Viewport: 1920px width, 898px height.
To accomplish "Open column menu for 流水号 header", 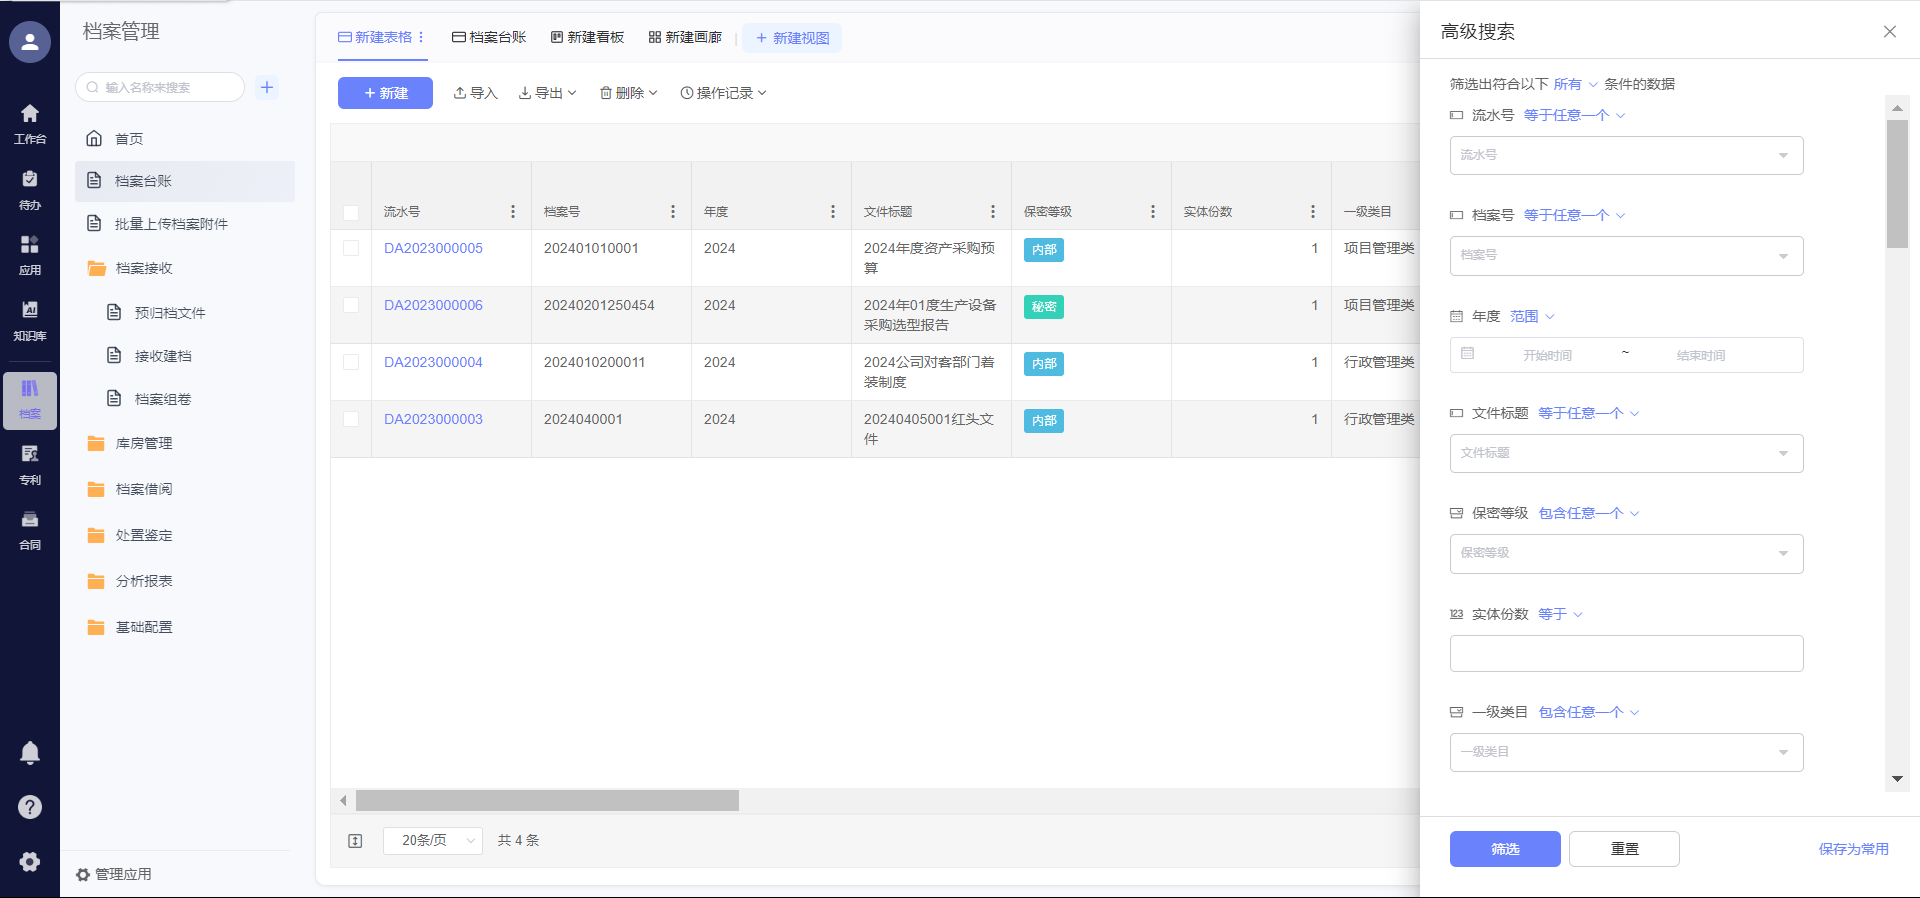I will 513,212.
